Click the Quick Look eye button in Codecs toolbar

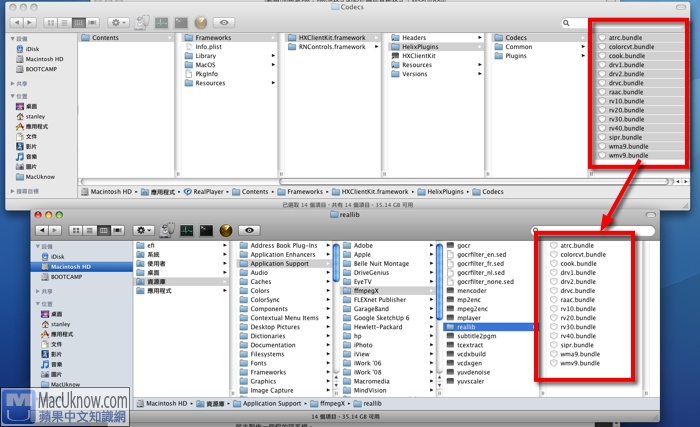click(224, 22)
